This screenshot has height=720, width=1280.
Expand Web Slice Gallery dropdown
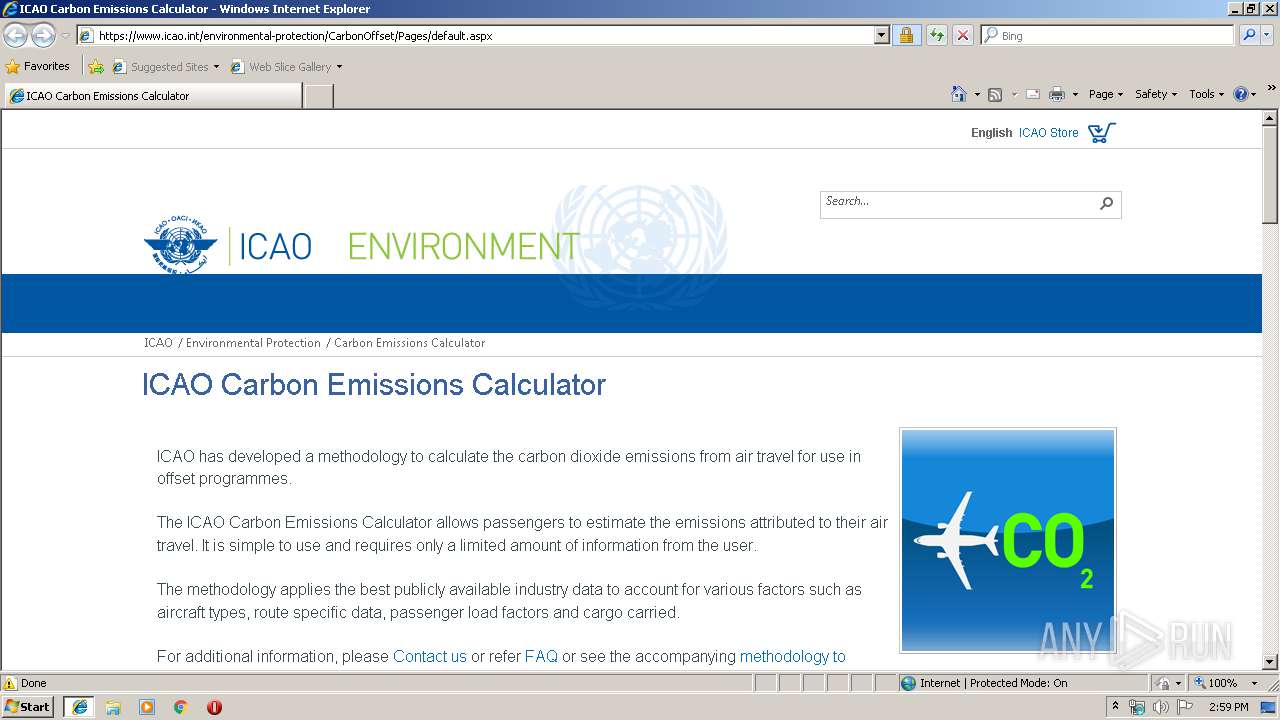click(x=339, y=67)
